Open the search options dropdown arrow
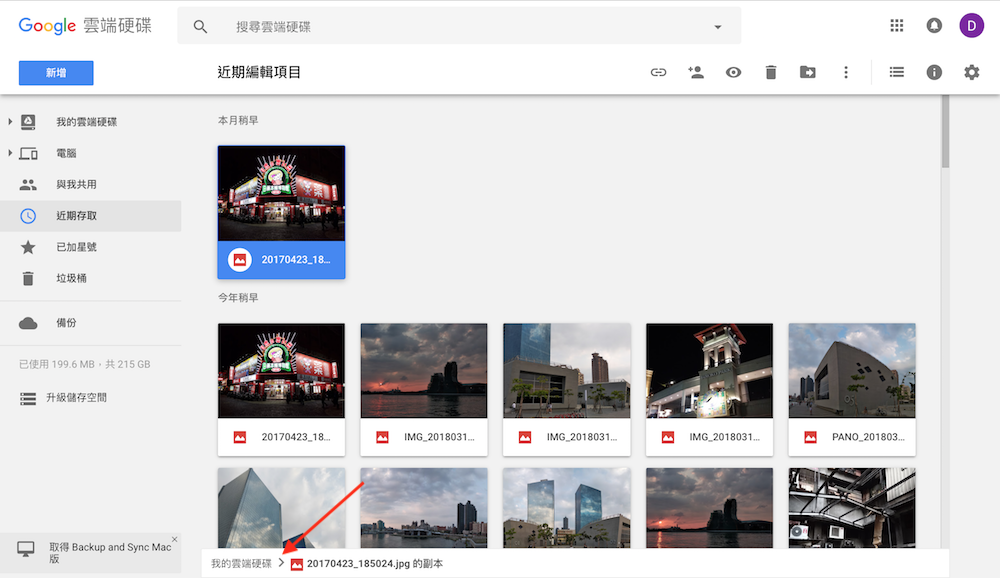This screenshot has width=1000, height=578. point(717,27)
